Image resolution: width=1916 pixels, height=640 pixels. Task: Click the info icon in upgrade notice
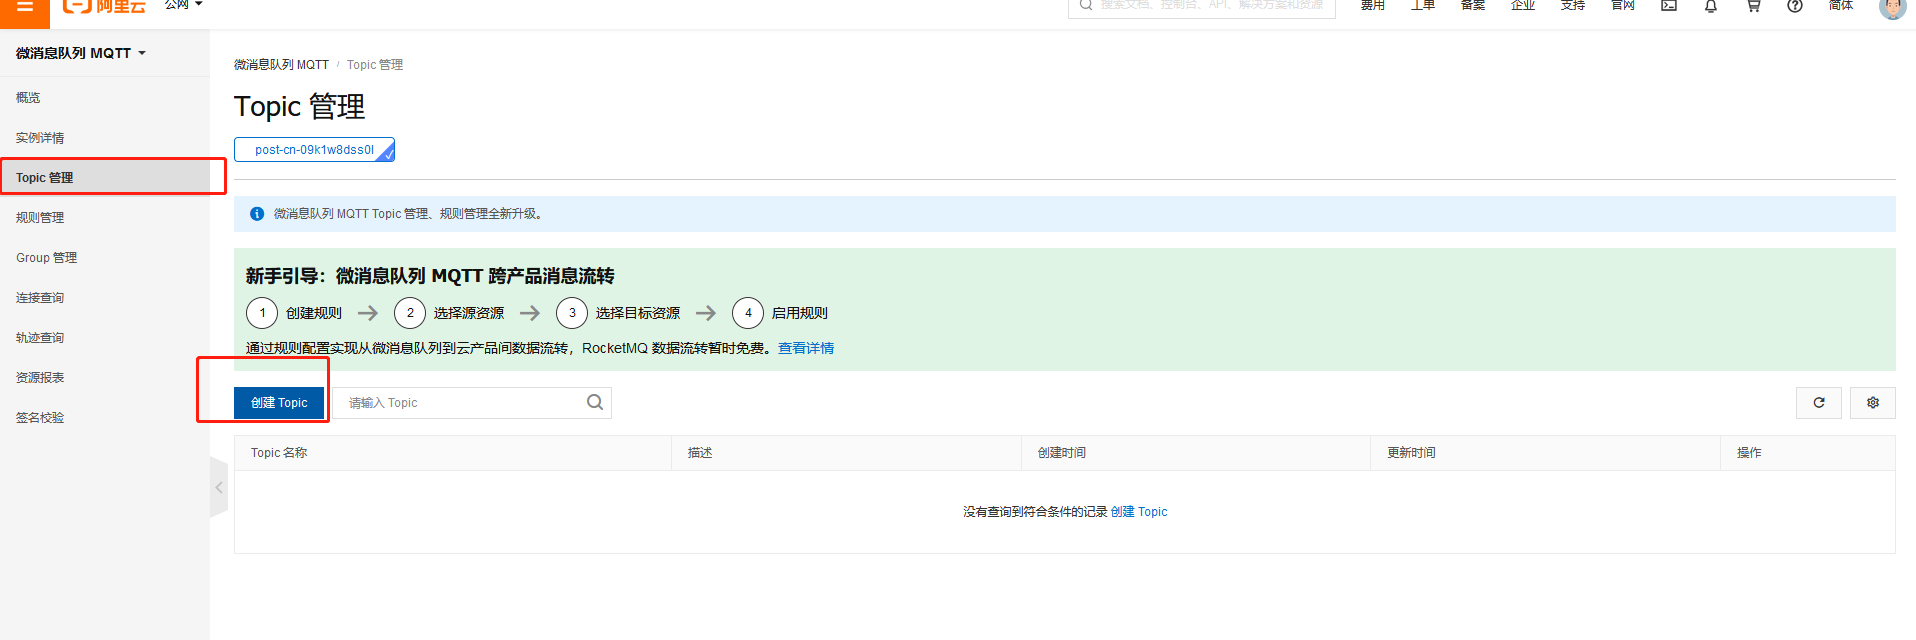(257, 214)
